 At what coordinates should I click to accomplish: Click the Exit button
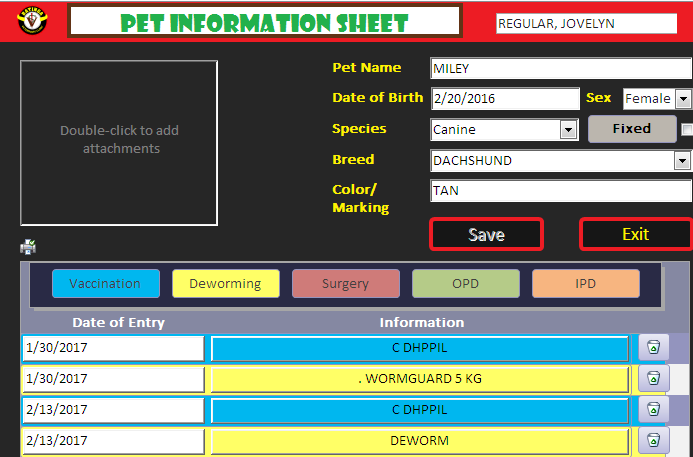(x=635, y=234)
